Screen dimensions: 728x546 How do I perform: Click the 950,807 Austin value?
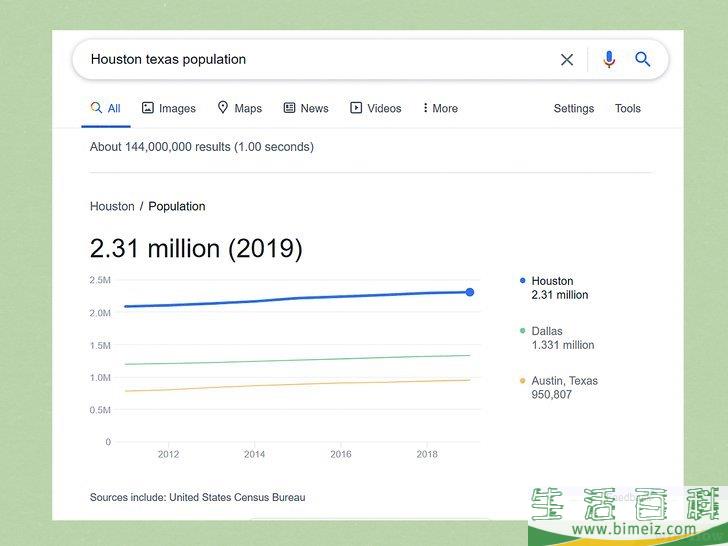coord(552,395)
